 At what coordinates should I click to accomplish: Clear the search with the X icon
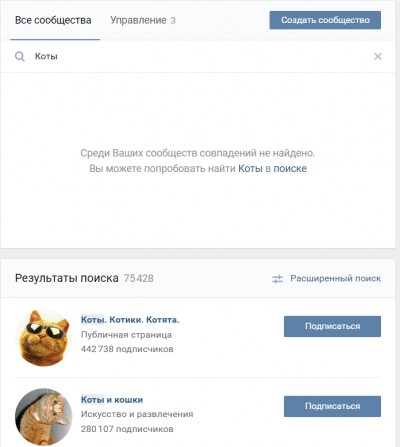(378, 56)
